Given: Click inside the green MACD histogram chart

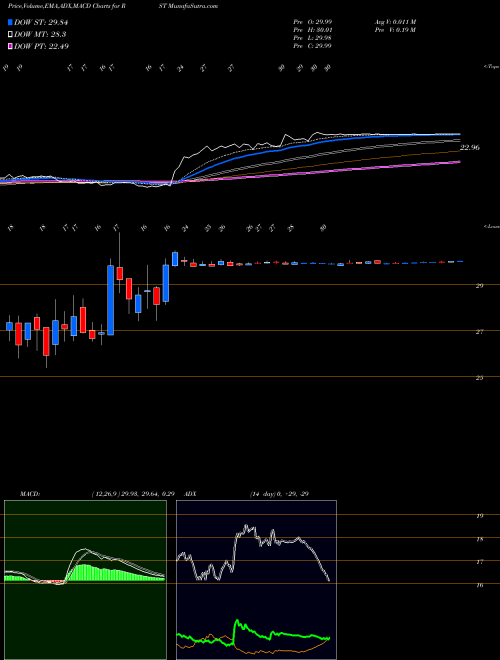Looking at the screenshot, I should 85,580.
